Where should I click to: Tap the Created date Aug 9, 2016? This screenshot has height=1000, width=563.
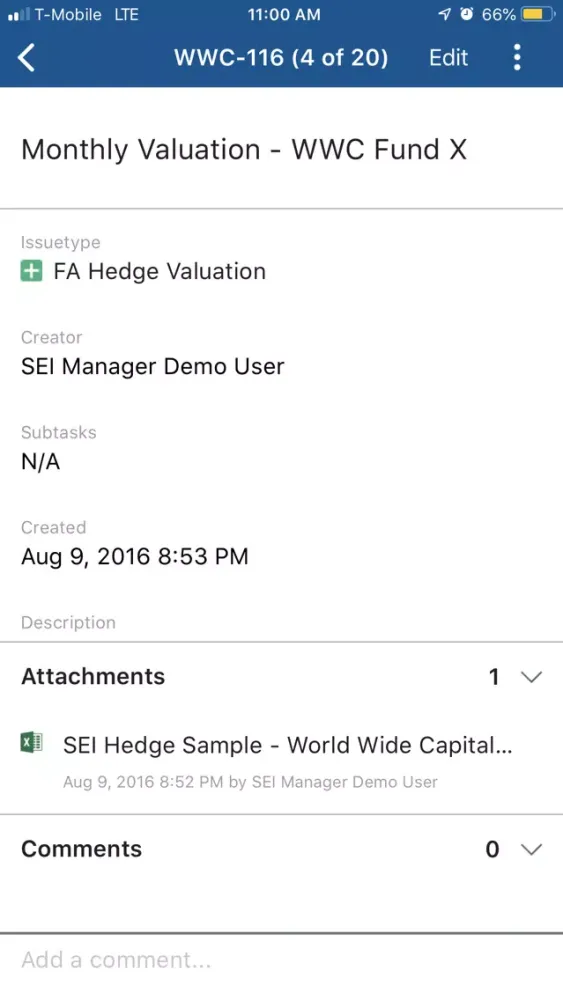tap(135, 557)
